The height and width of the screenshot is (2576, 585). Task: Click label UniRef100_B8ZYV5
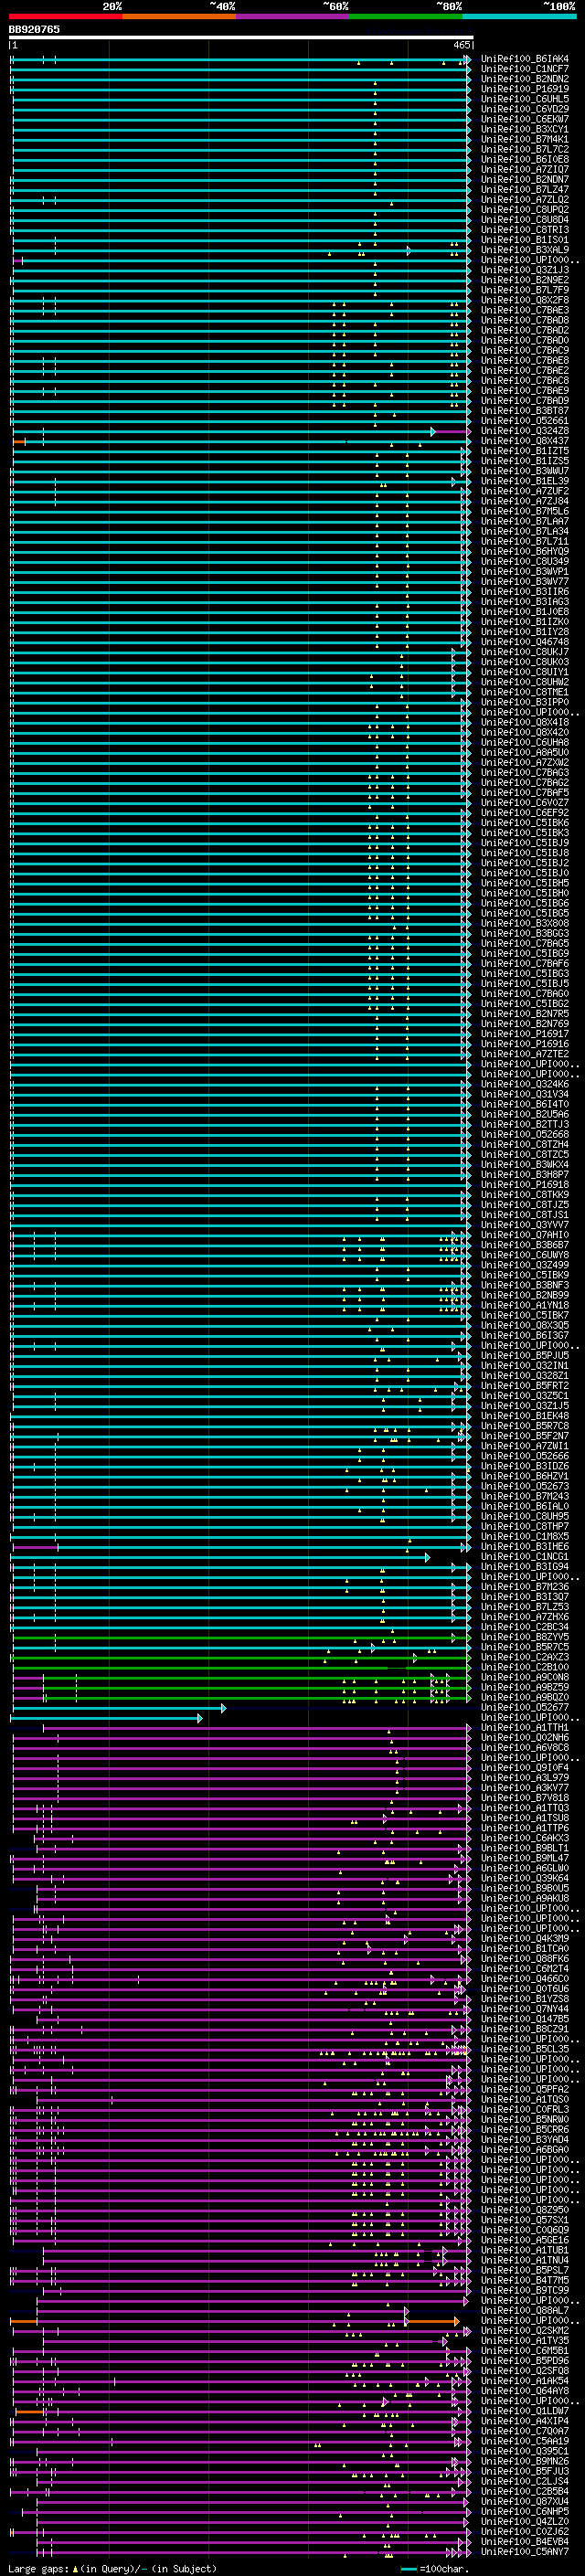(525, 1637)
